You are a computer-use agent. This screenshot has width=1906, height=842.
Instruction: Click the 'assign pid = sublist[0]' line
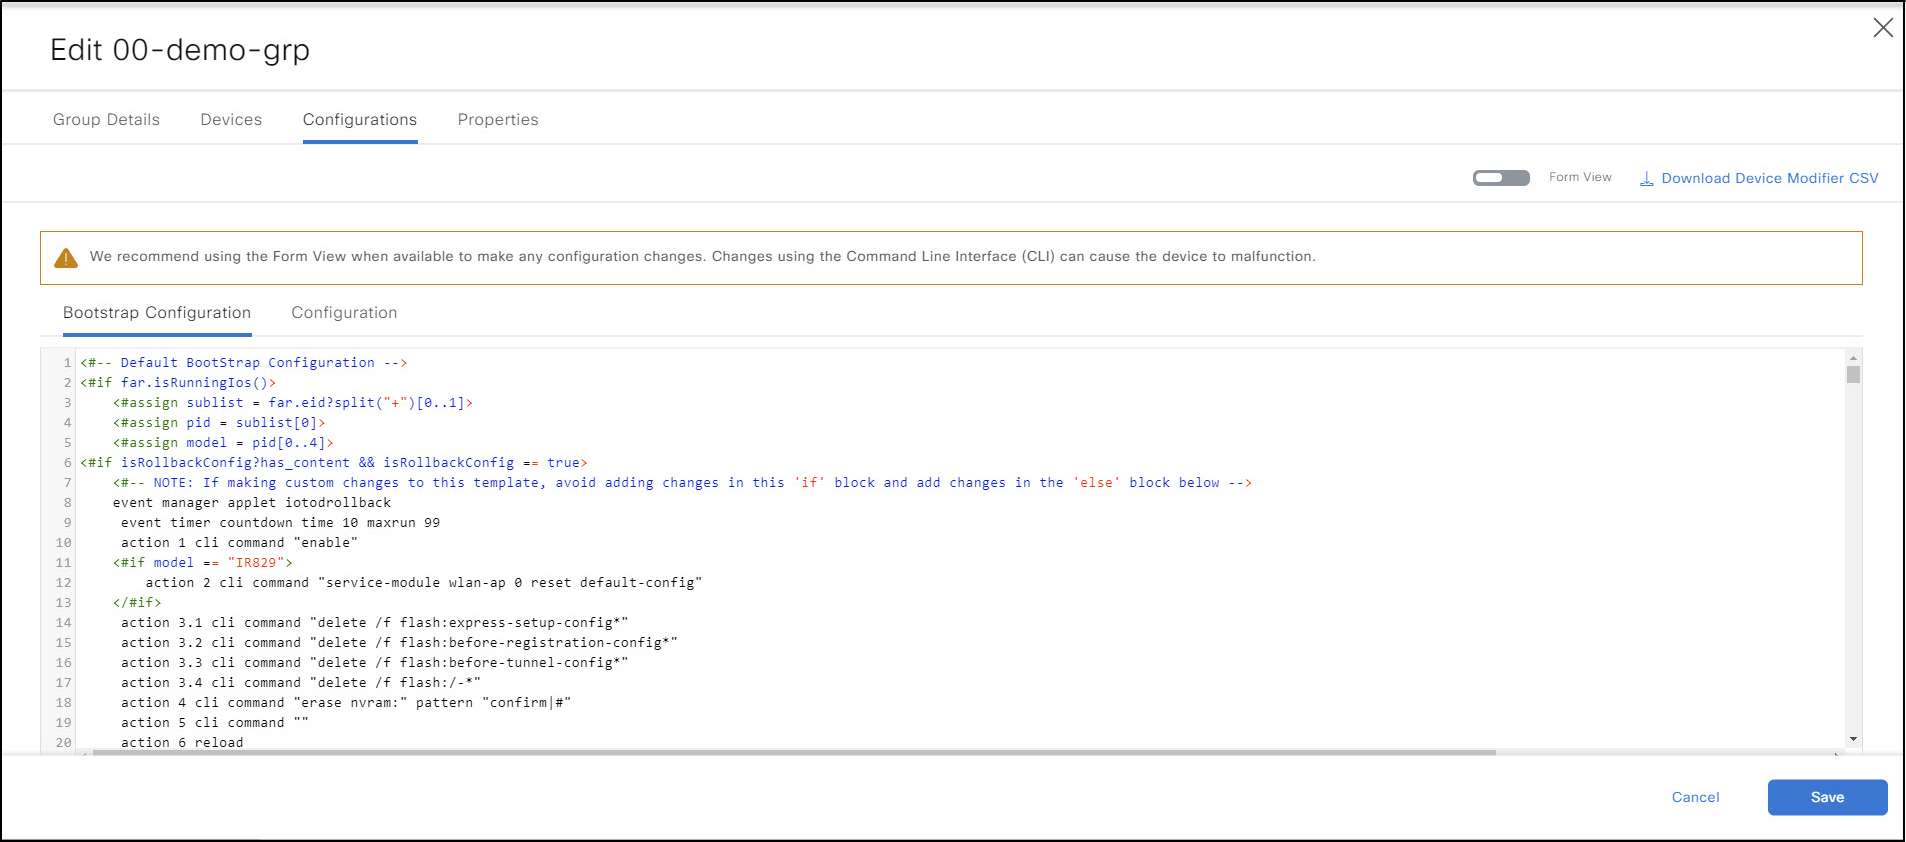(219, 422)
